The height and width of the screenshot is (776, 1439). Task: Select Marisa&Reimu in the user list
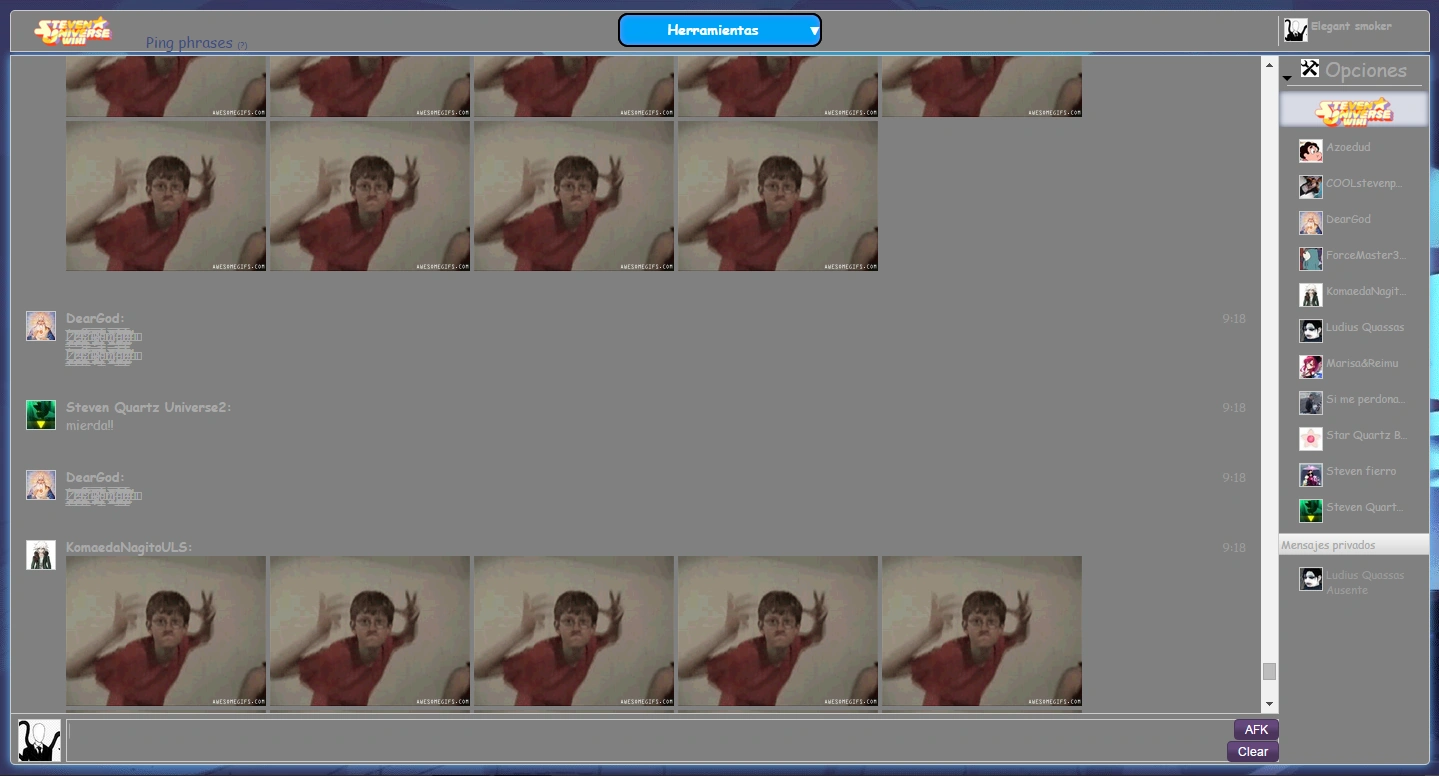pos(1361,364)
